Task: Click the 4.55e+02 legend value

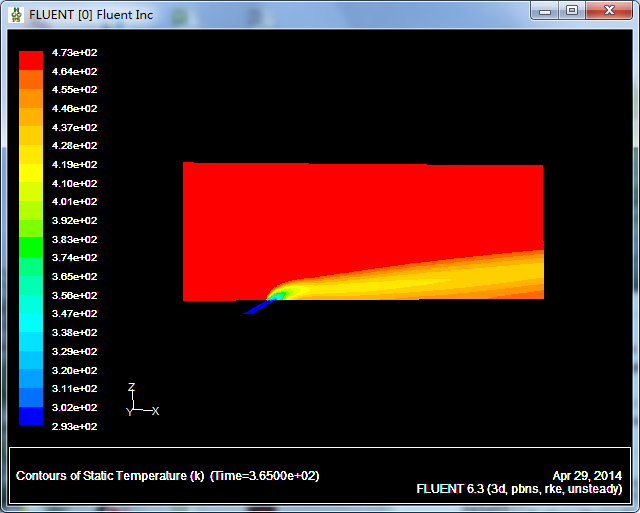Action: point(75,89)
